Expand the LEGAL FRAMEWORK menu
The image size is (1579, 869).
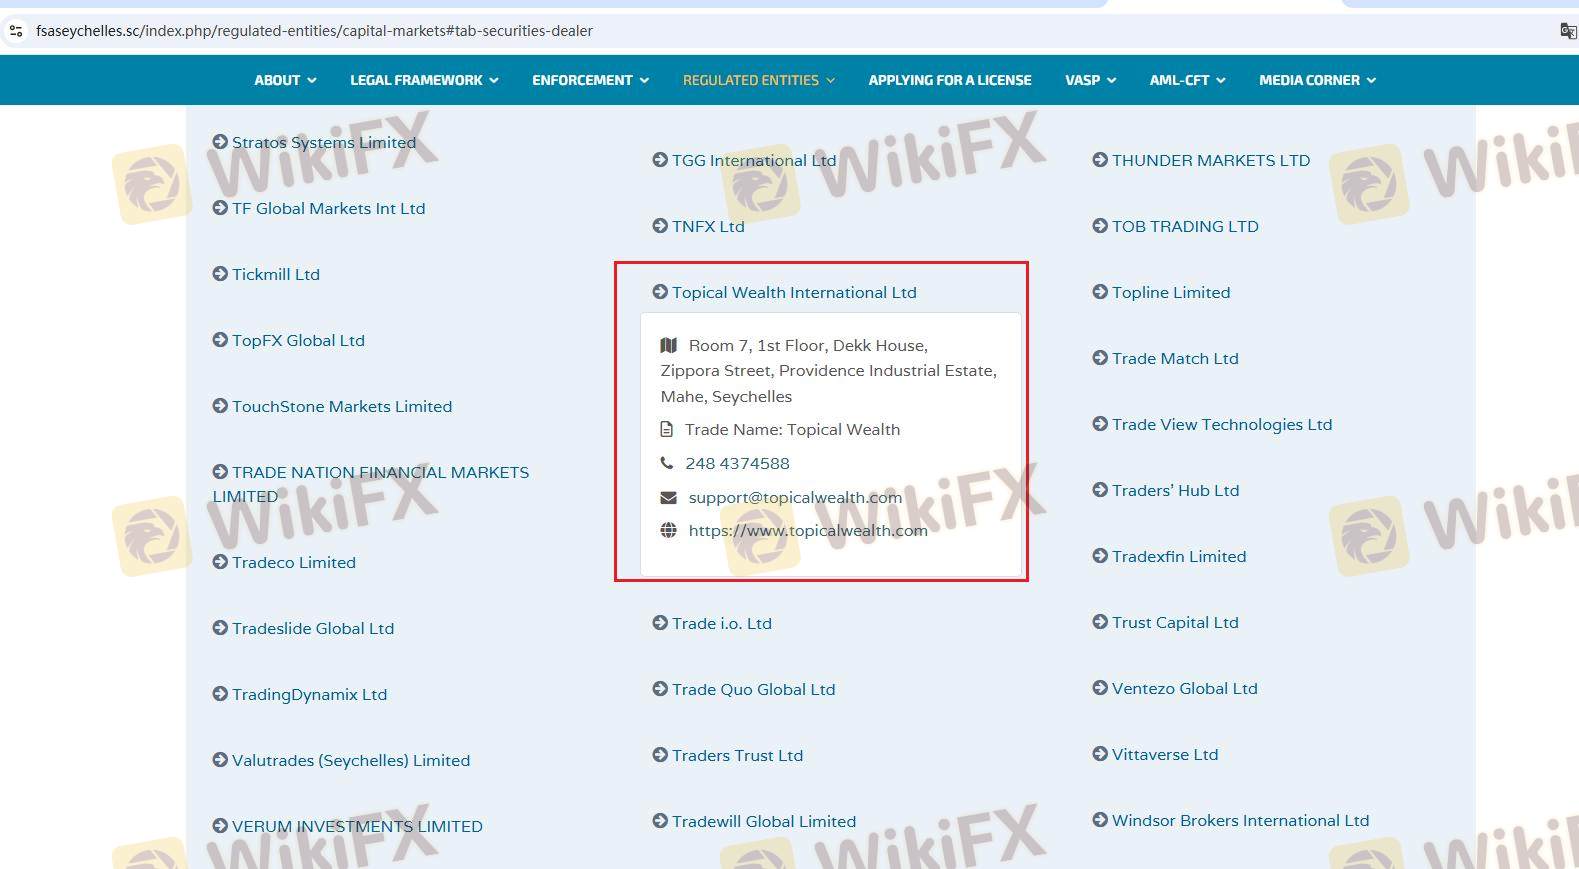click(x=423, y=80)
